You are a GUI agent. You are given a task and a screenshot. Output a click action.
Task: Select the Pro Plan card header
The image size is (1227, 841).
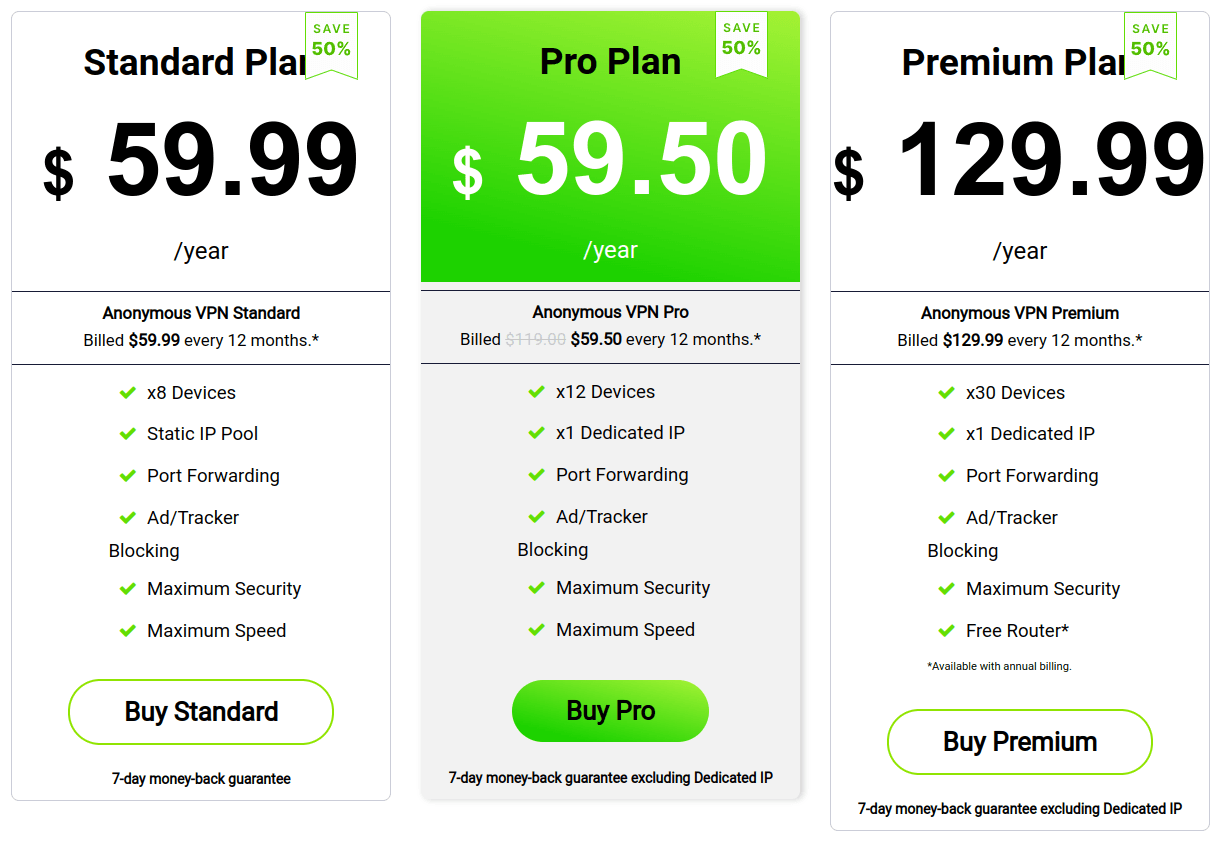(x=610, y=62)
